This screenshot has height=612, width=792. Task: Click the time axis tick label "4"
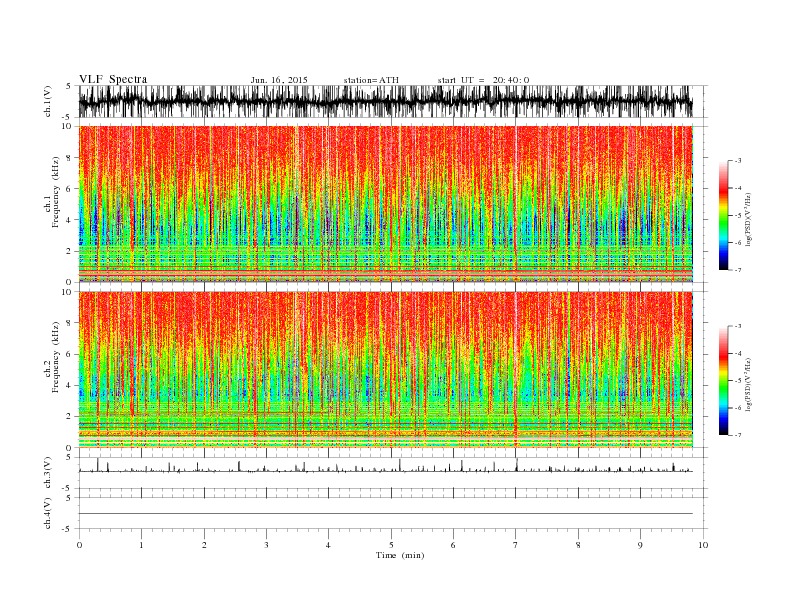coord(328,545)
